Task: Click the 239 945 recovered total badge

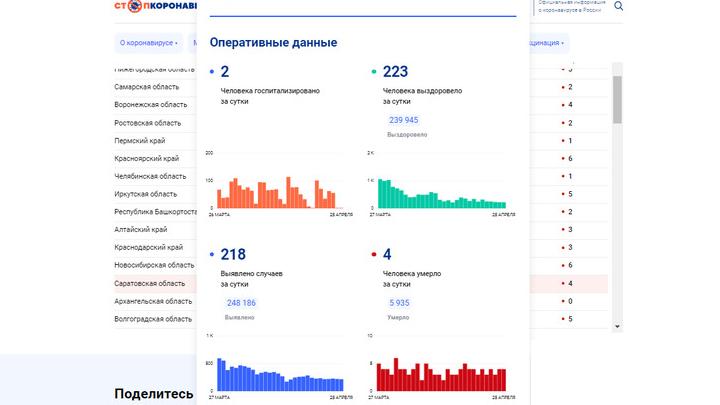Action: [397, 120]
